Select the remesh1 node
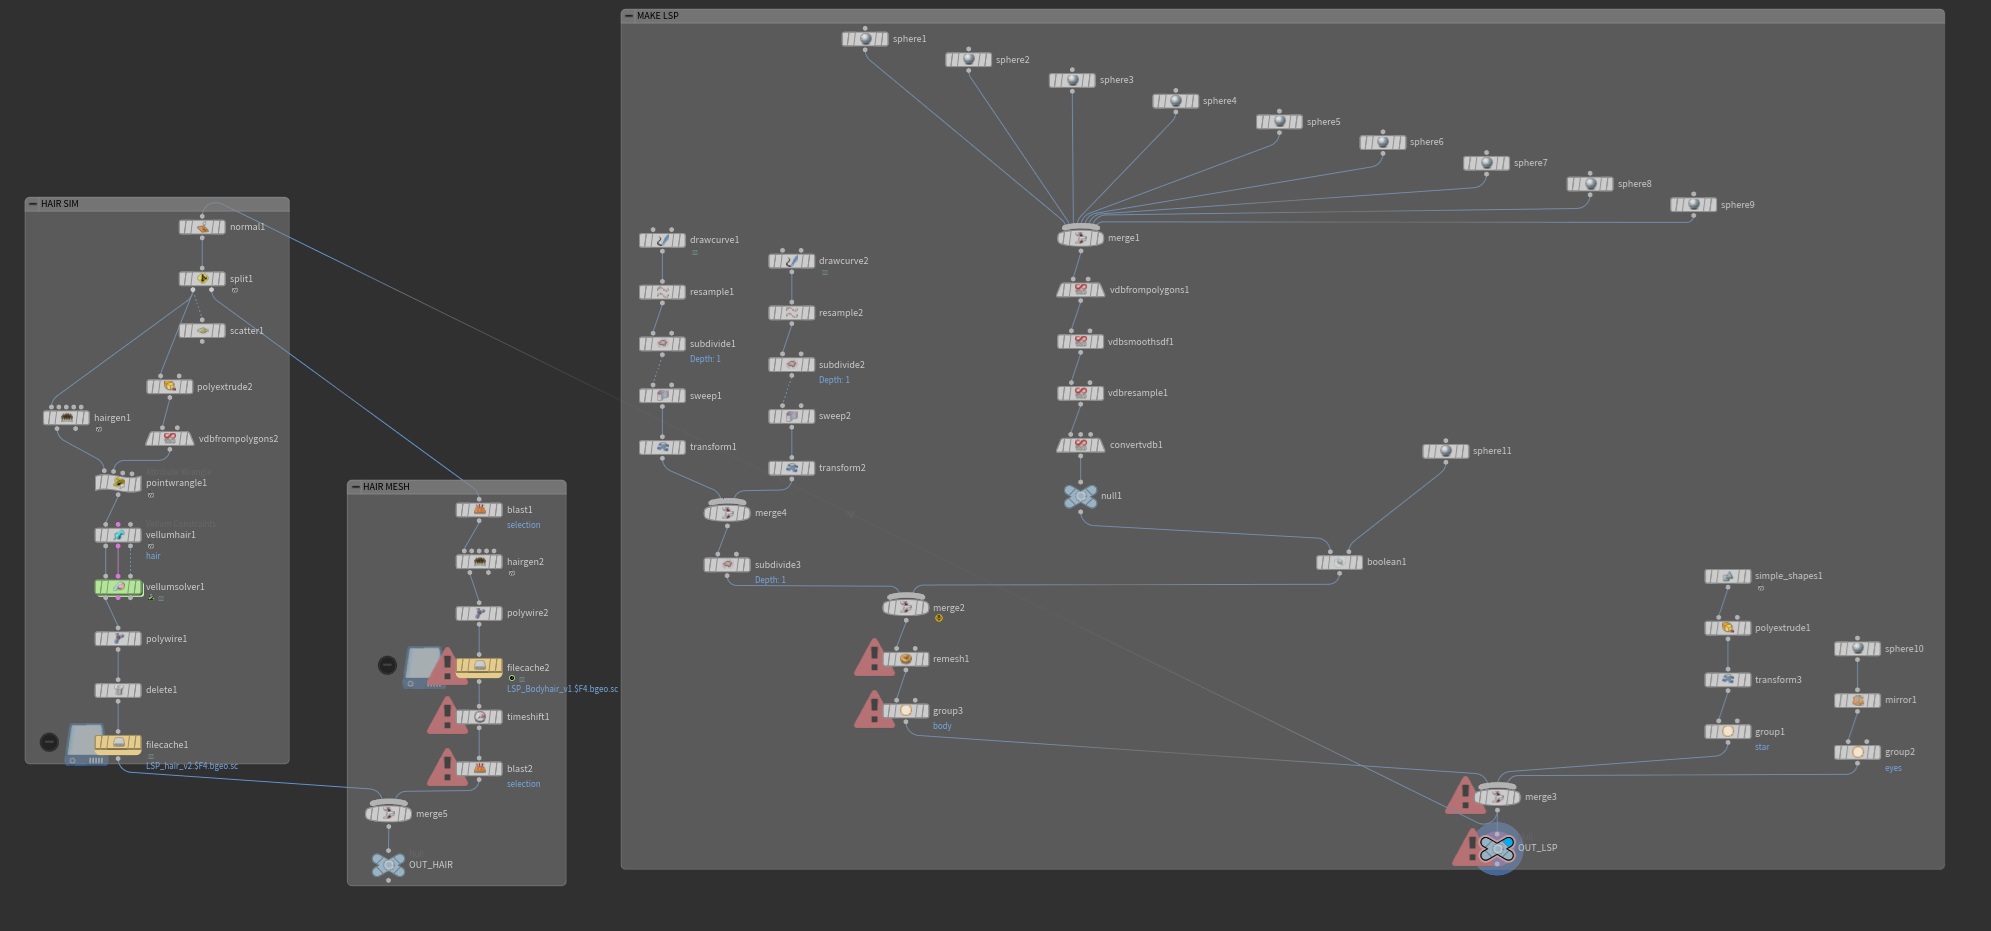Viewport: 1991px width, 931px height. tap(906, 659)
